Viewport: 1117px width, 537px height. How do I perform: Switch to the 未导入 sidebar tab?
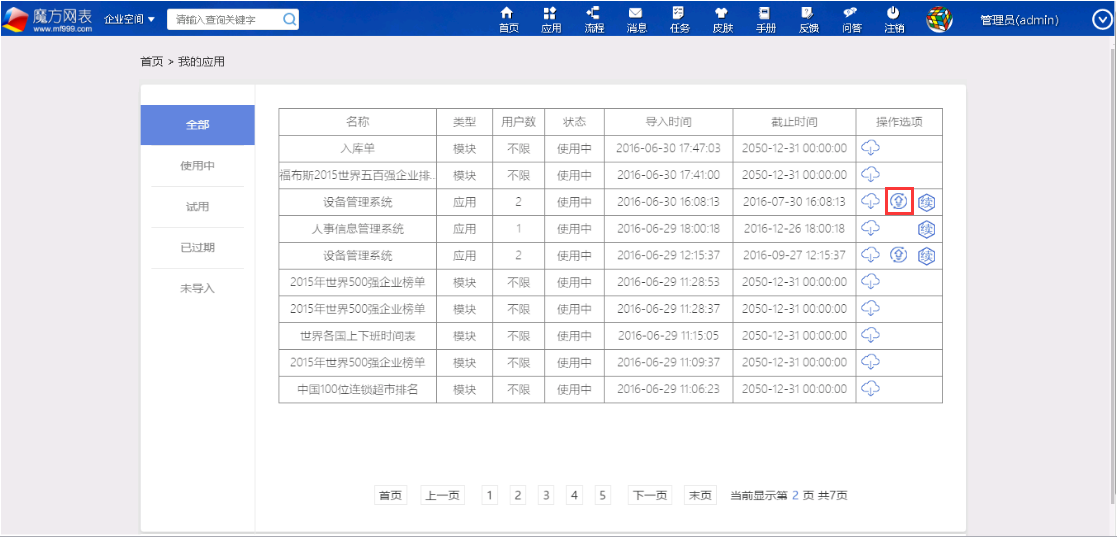point(197,289)
